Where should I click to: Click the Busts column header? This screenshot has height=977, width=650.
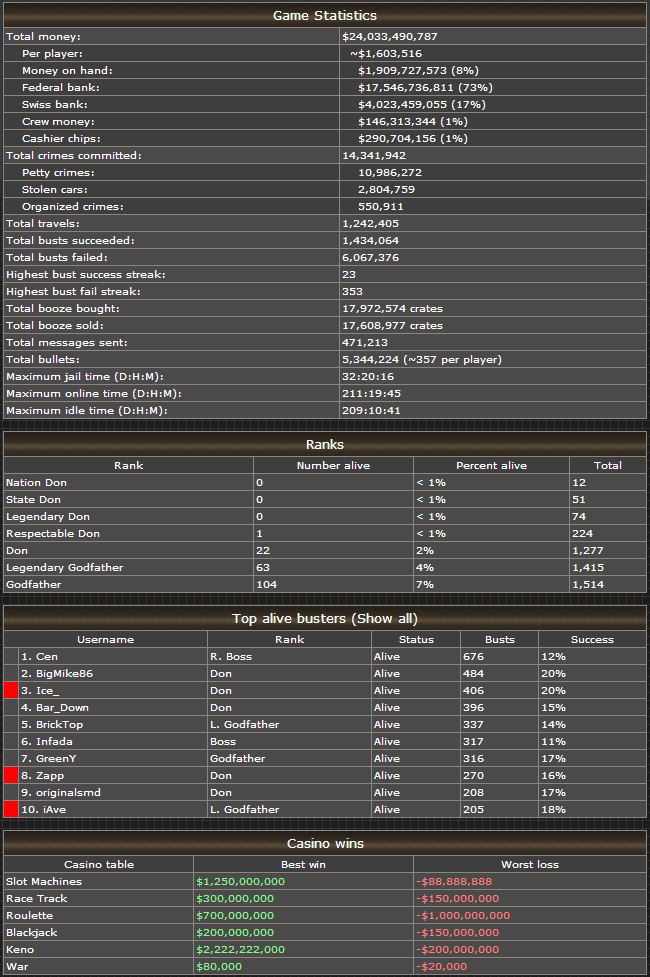pos(500,640)
